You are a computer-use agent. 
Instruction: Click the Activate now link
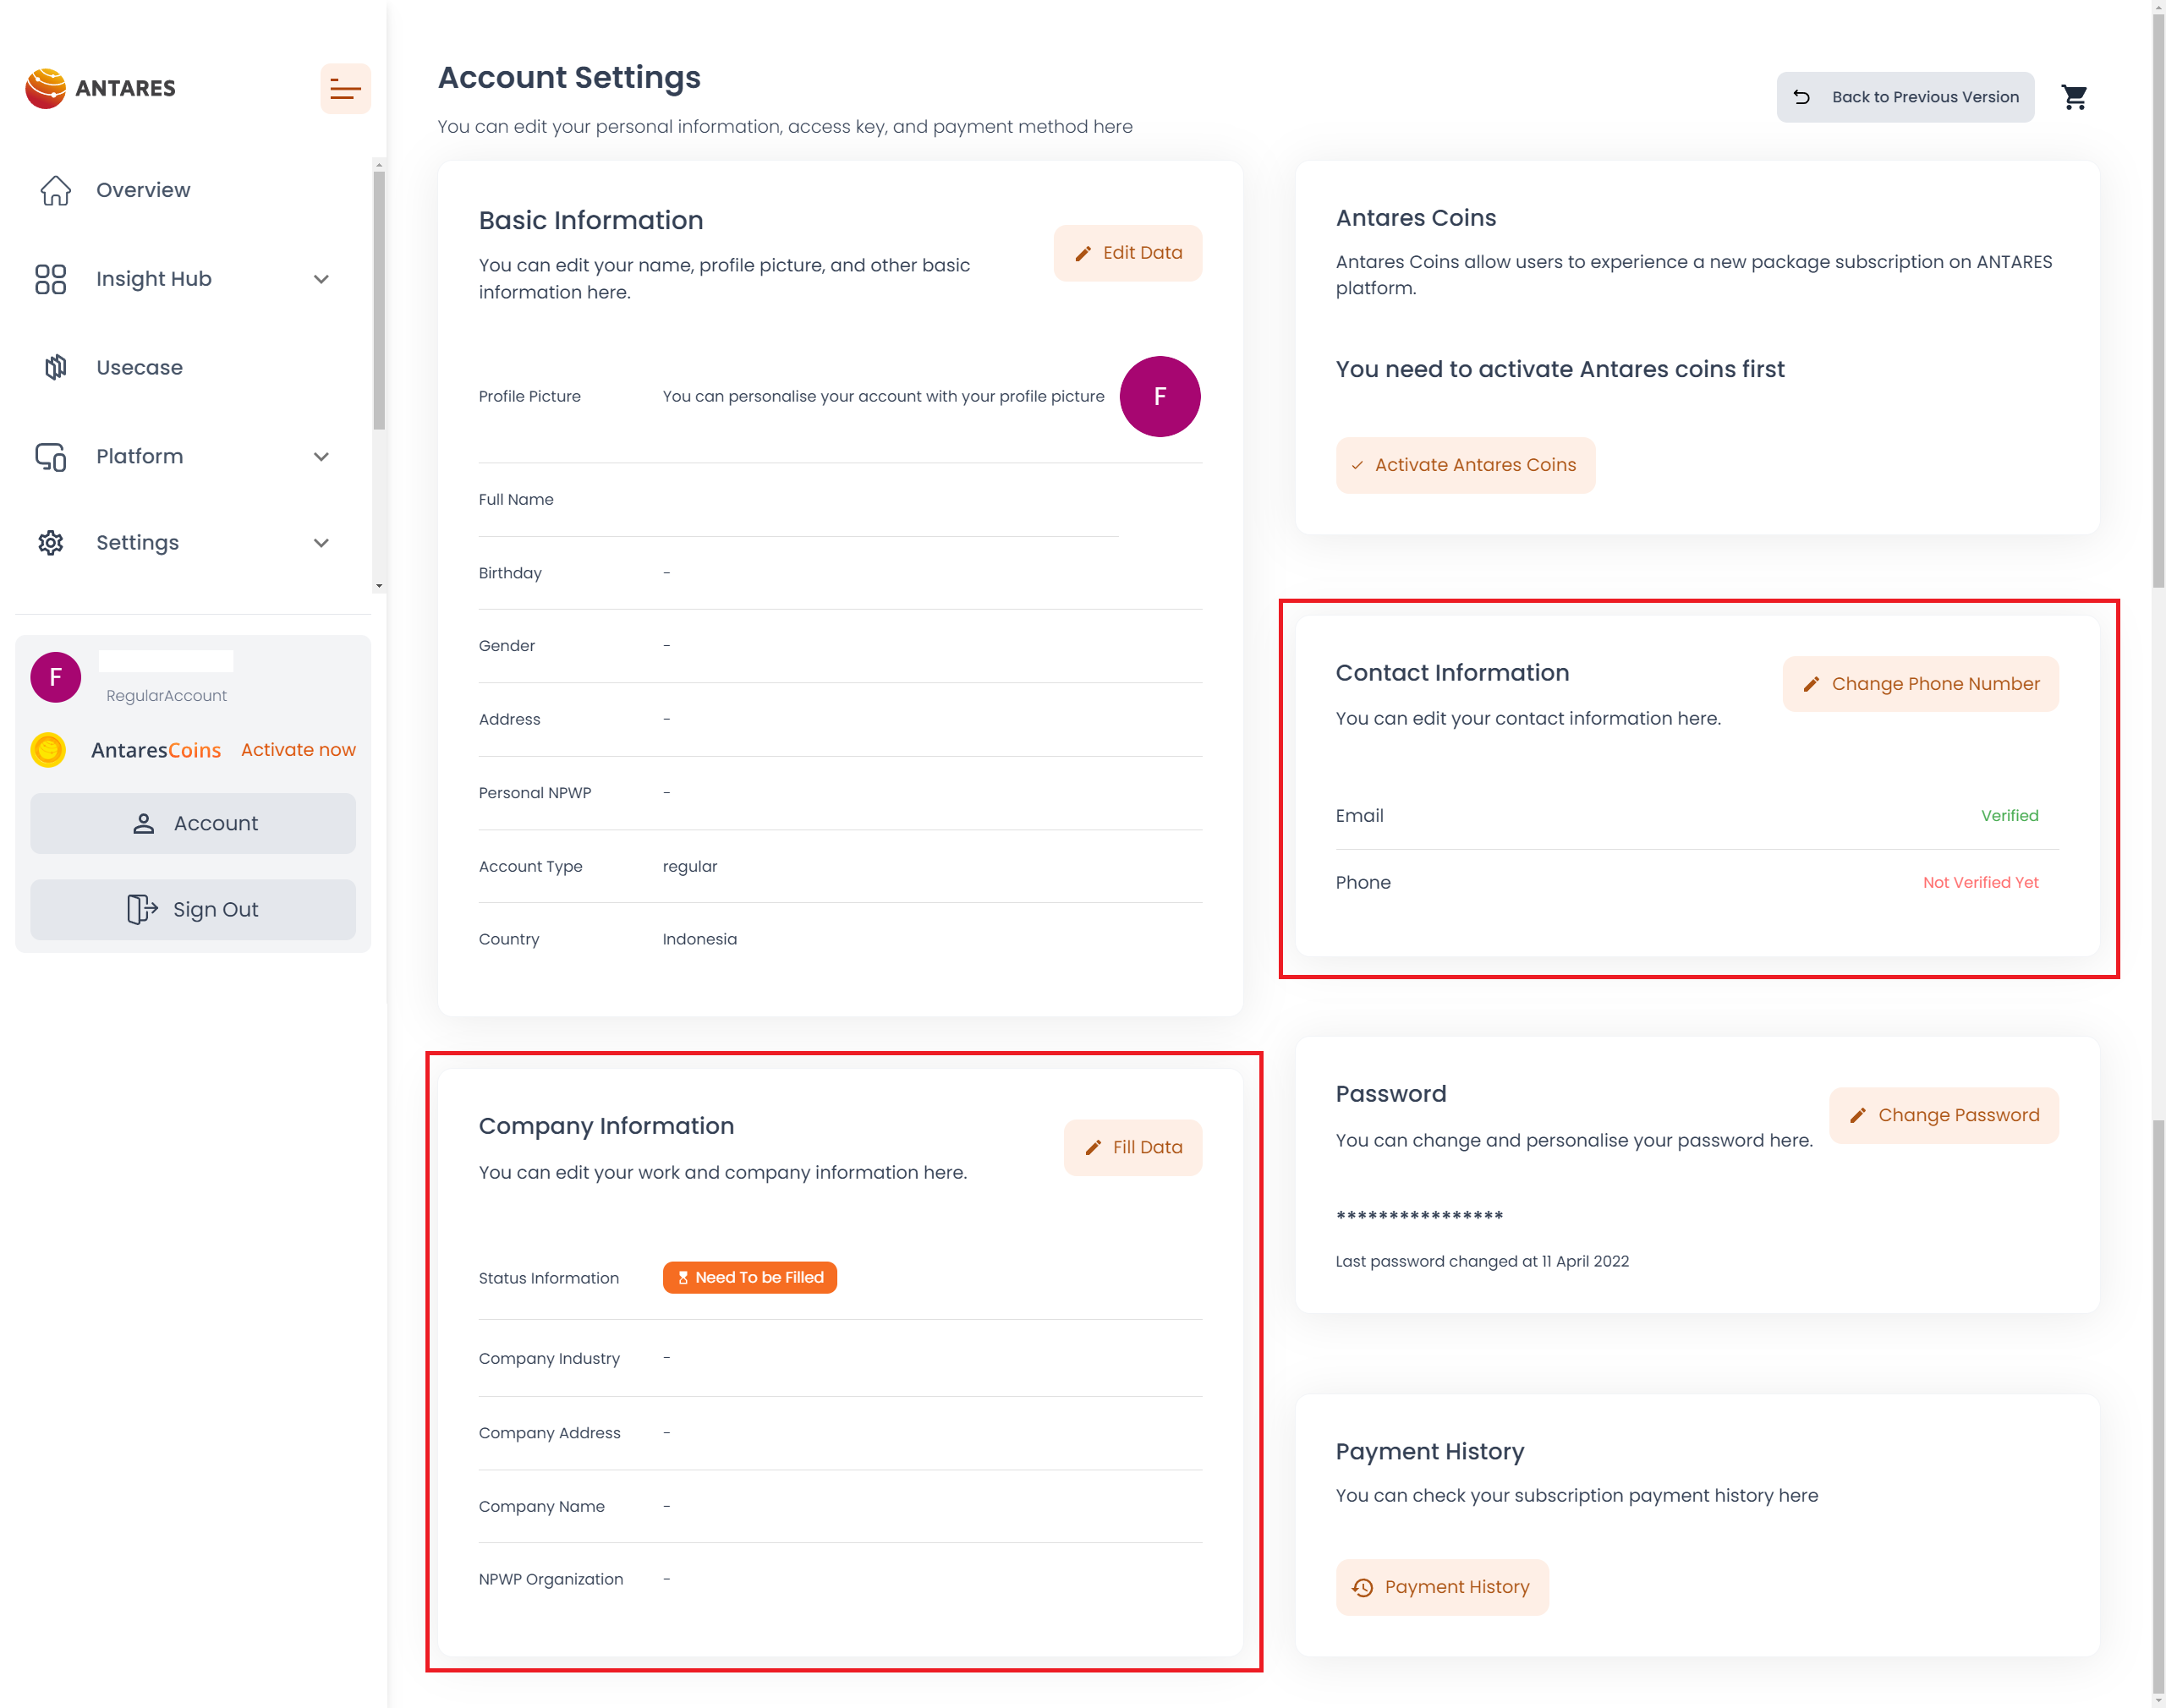click(298, 750)
